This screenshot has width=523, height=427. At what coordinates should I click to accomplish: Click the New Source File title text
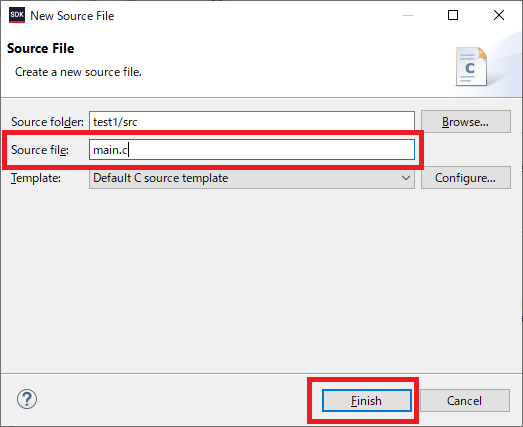(x=72, y=16)
